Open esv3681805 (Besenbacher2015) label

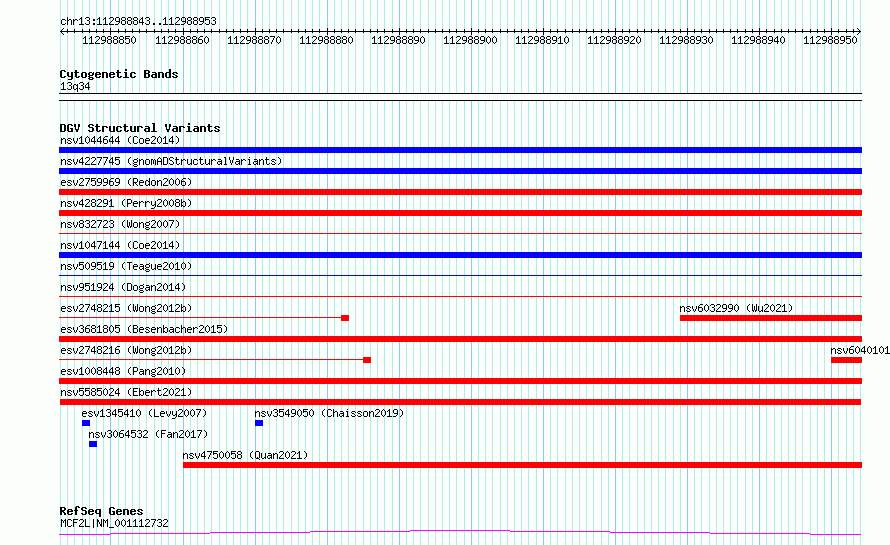144,329
